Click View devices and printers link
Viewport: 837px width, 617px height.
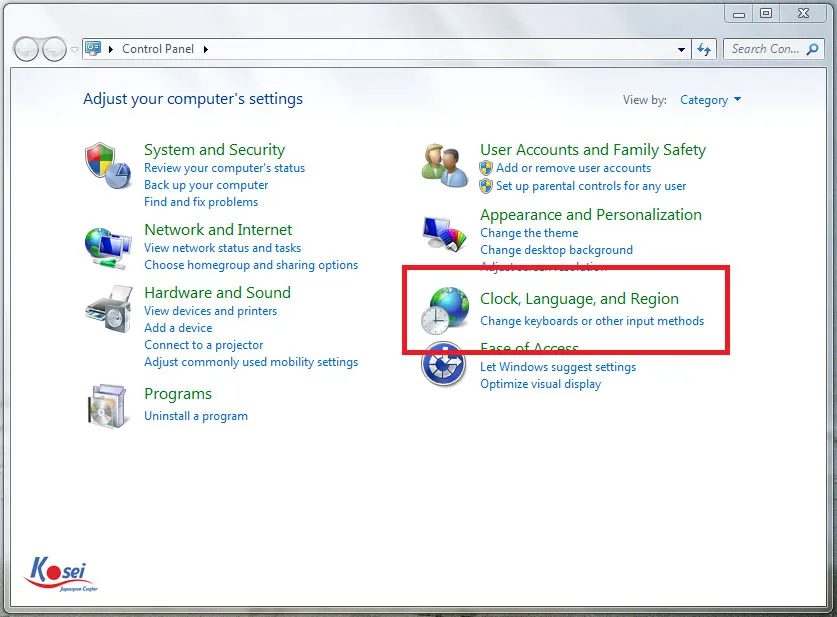[x=210, y=311]
